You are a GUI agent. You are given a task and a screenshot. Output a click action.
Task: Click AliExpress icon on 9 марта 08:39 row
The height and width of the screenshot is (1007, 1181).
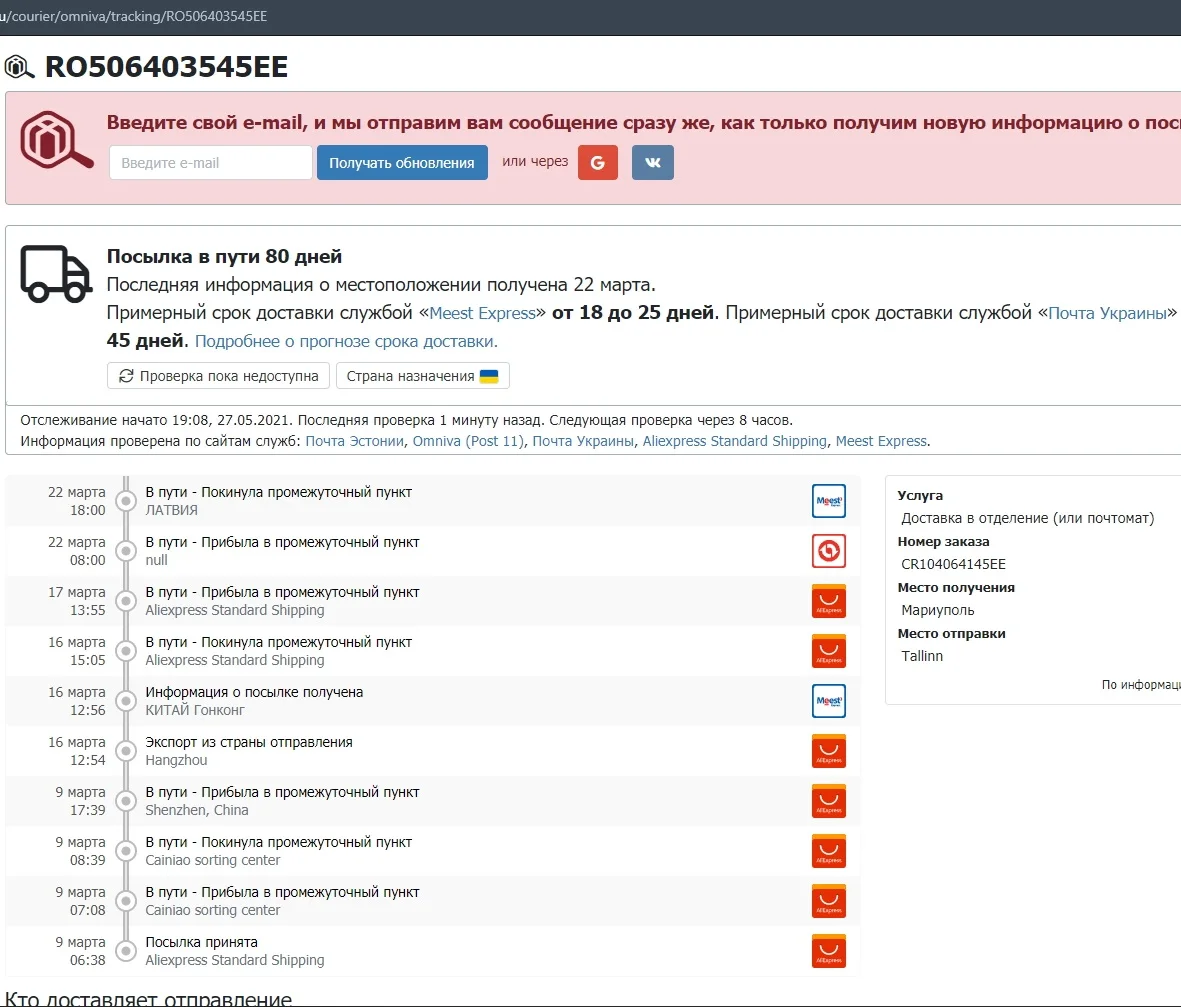829,851
